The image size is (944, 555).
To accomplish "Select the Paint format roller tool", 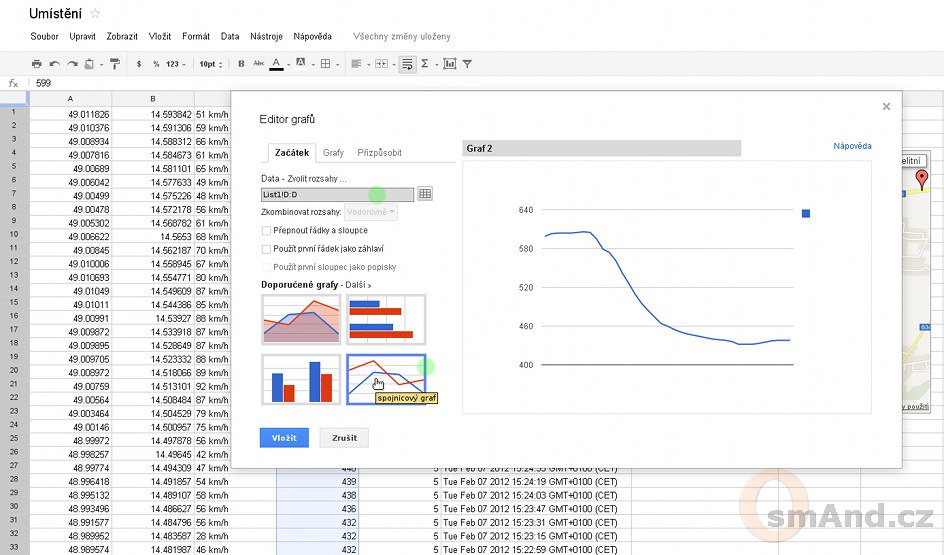I will coord(115,64).
